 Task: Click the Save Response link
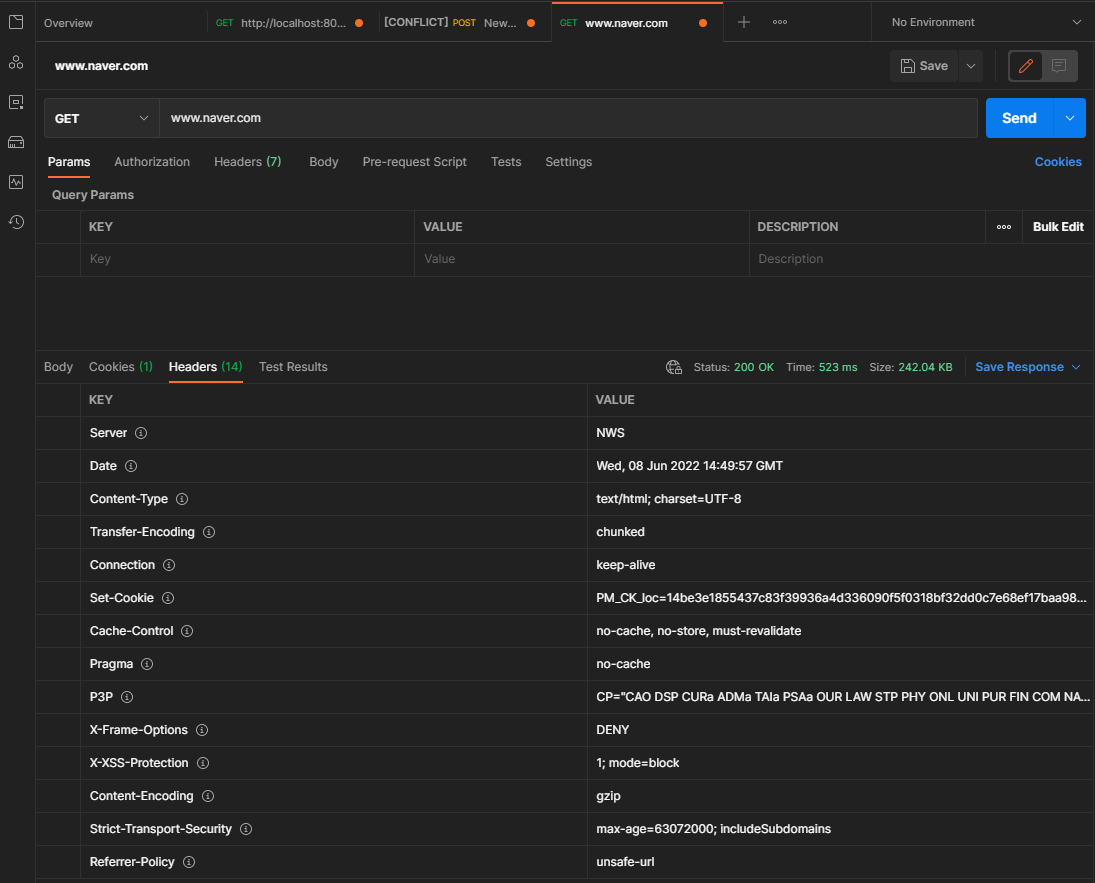click(1020, 367)
